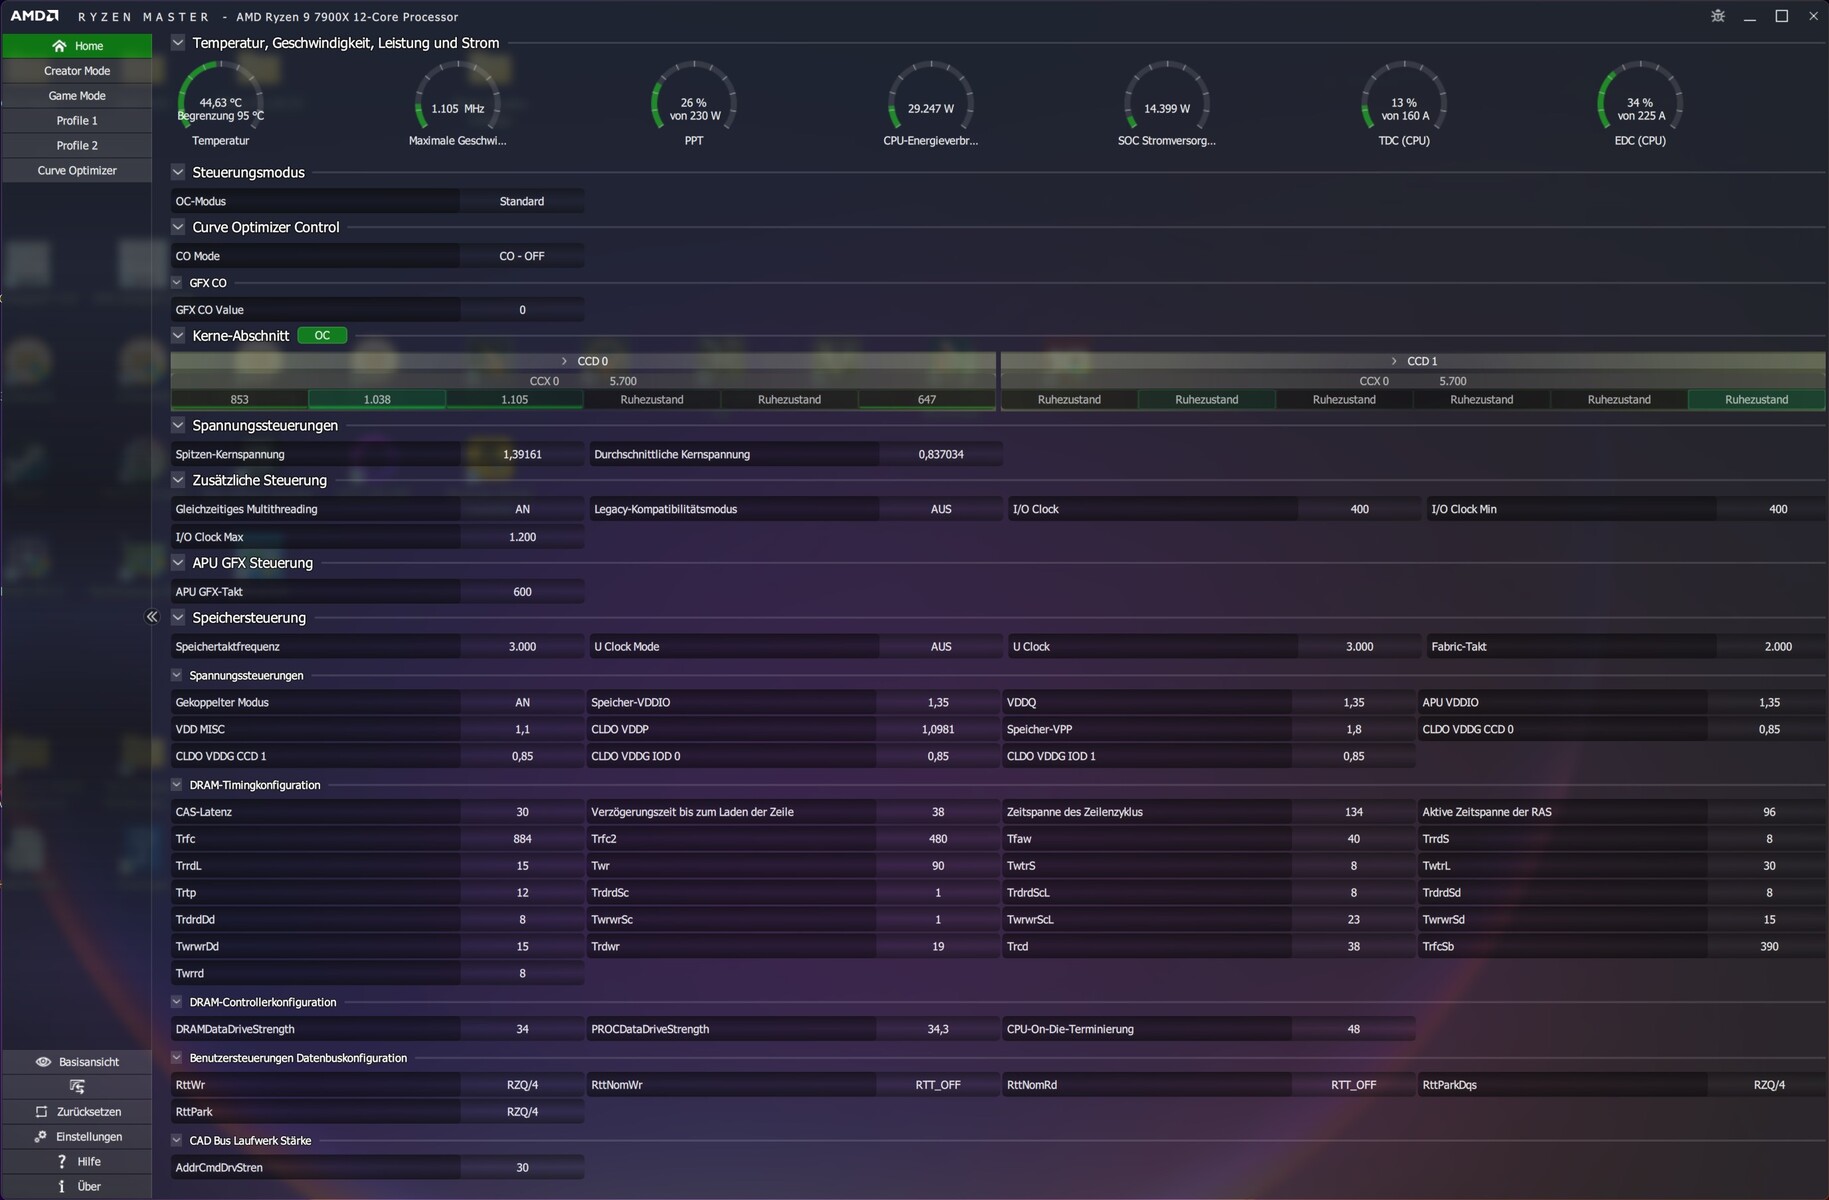Image resolution: width=1829 pixels, height=1200 pixels.
Task: Open Hilfe help
Action: click(77, 1162)
